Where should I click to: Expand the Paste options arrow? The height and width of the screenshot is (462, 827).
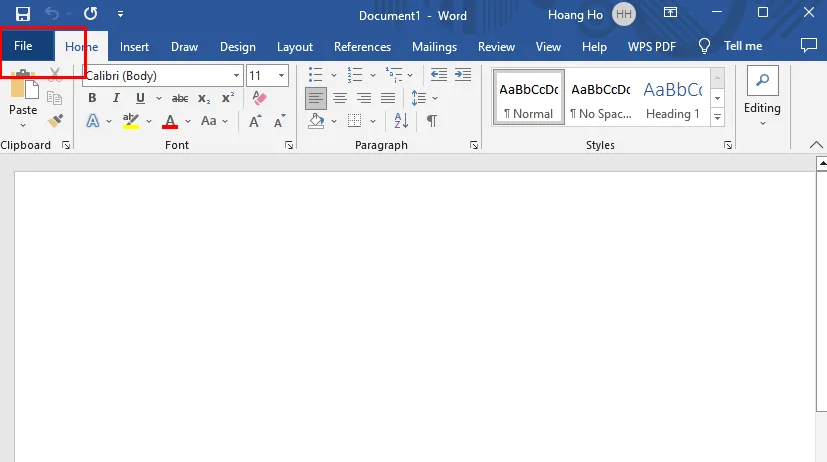tap(23, 126)
